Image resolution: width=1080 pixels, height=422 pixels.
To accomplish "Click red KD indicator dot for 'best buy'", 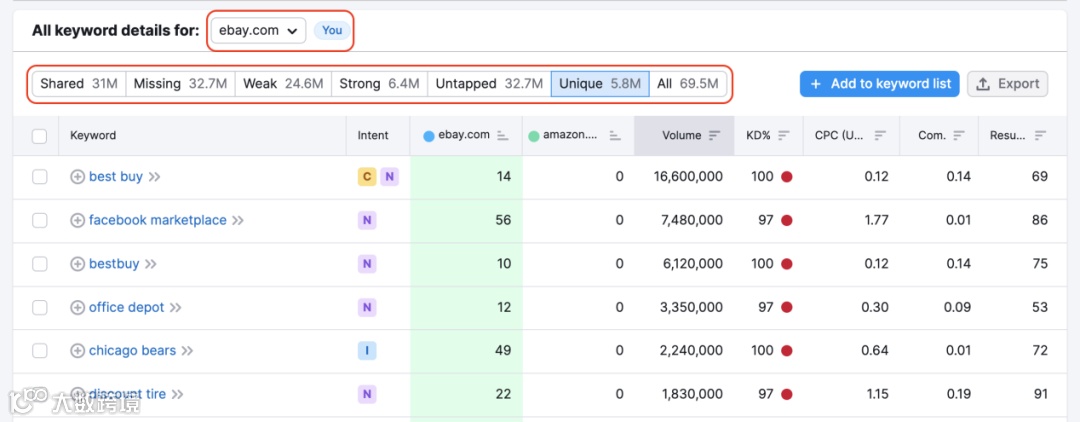I will [787, 177].
